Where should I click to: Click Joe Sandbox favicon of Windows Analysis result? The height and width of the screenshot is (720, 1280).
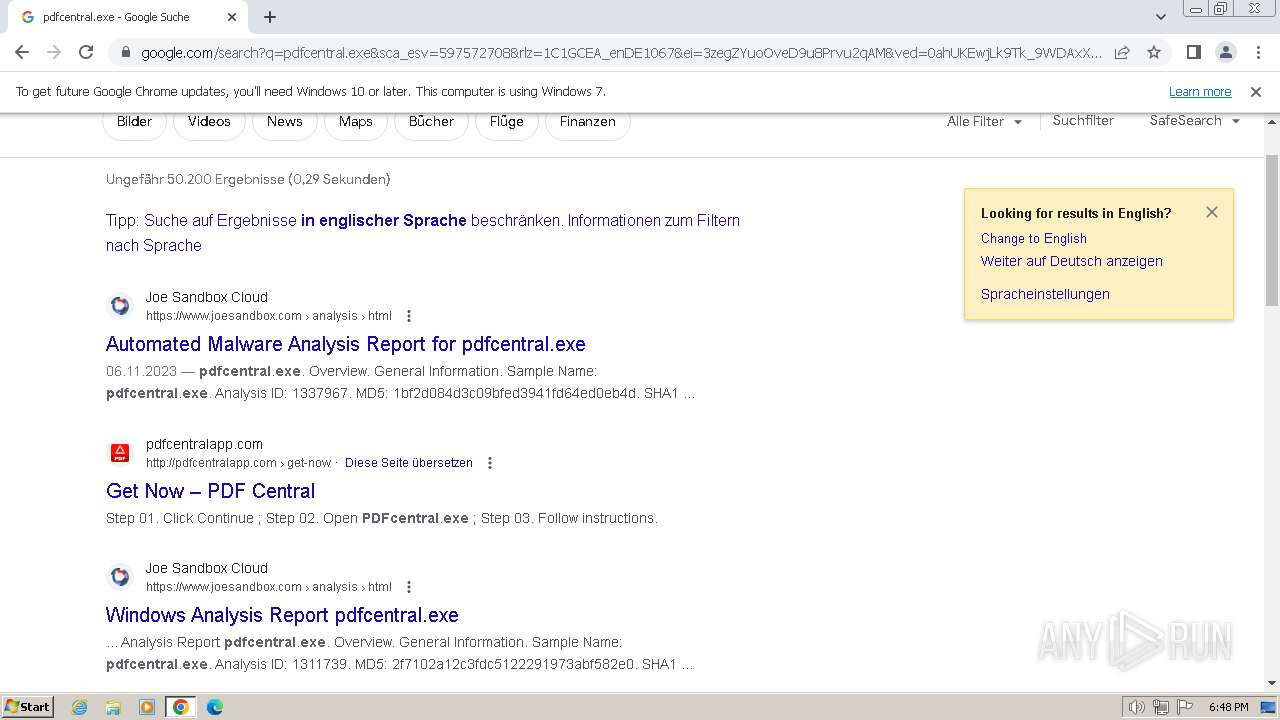(x=120, y=577)
